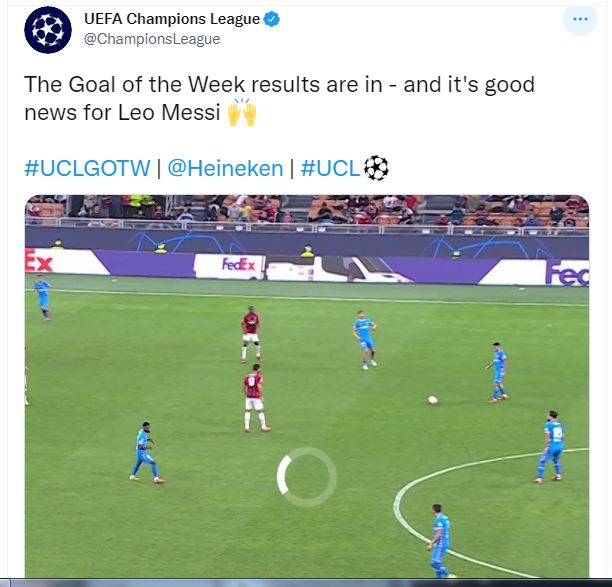Click the soccer ball emoji after #UCL
The image size is (612, 587).
click(376, 168)
